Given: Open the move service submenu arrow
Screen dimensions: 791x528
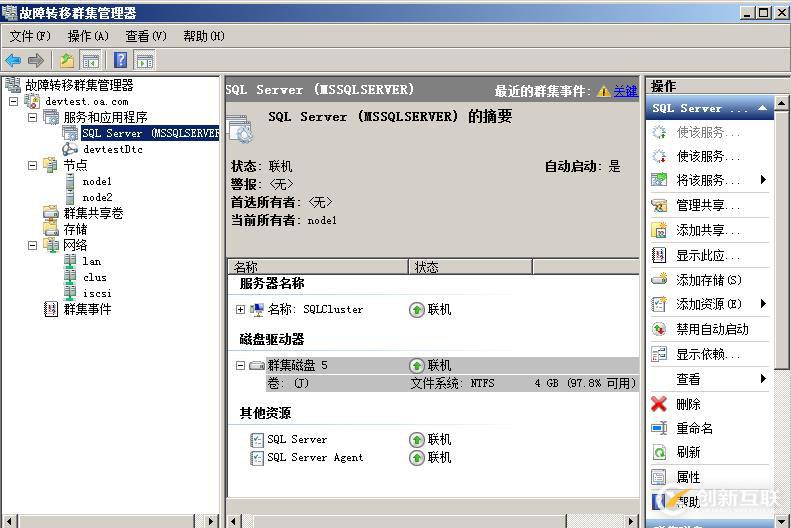Looking at the screenshot, I should 763,180.
